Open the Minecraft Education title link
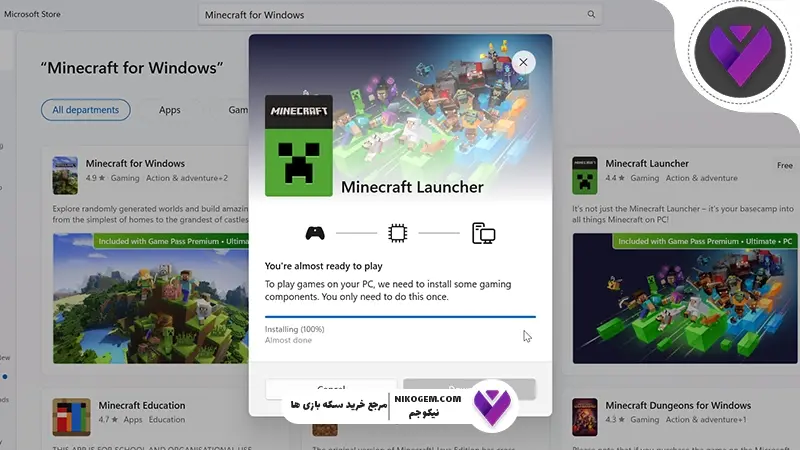Image resolution: width=800 pixels, height=450 pixels. [142, 405]
